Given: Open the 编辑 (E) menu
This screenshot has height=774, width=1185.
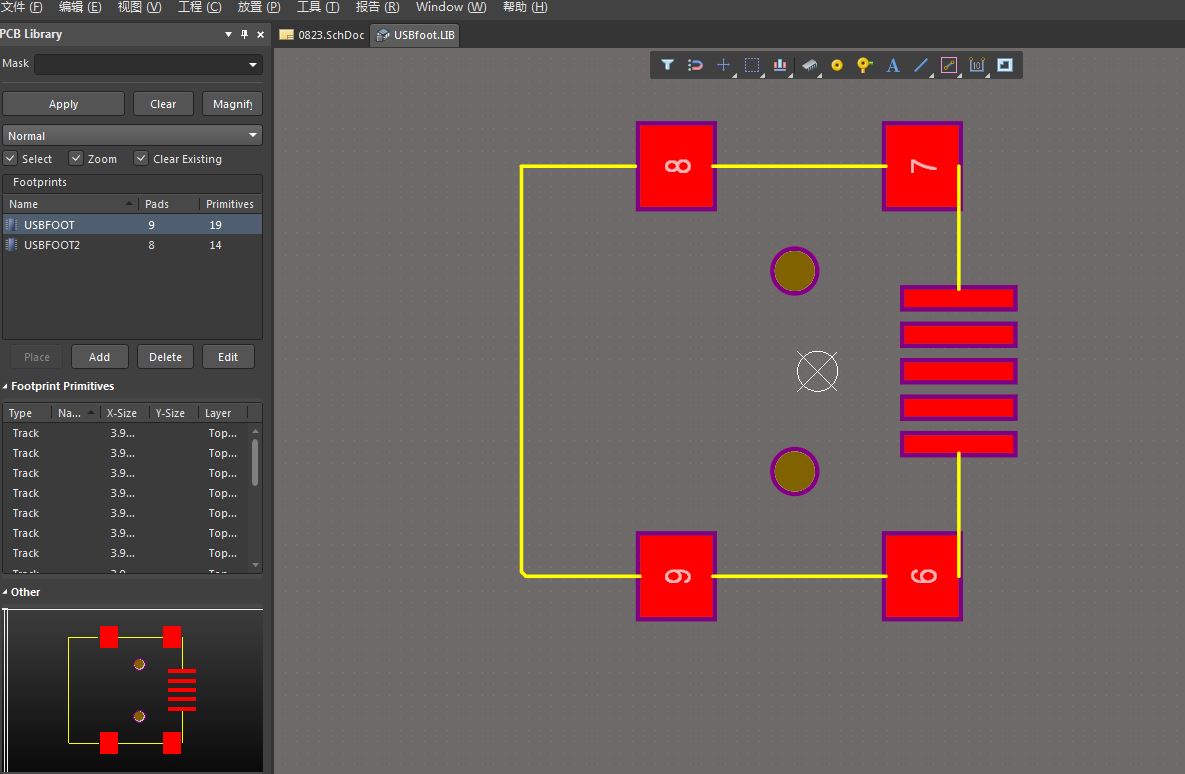Looking at the screenshot, I should 80,7.
